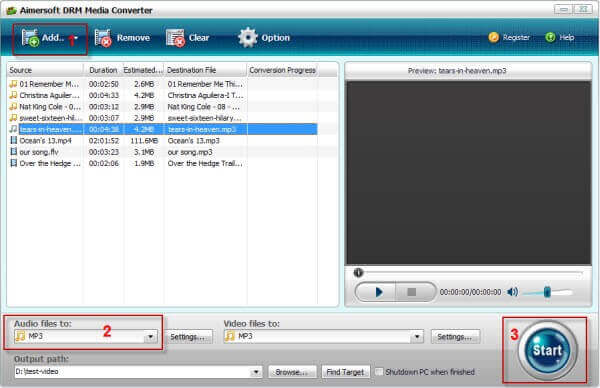Open Option settings gear

pos(264,37)
